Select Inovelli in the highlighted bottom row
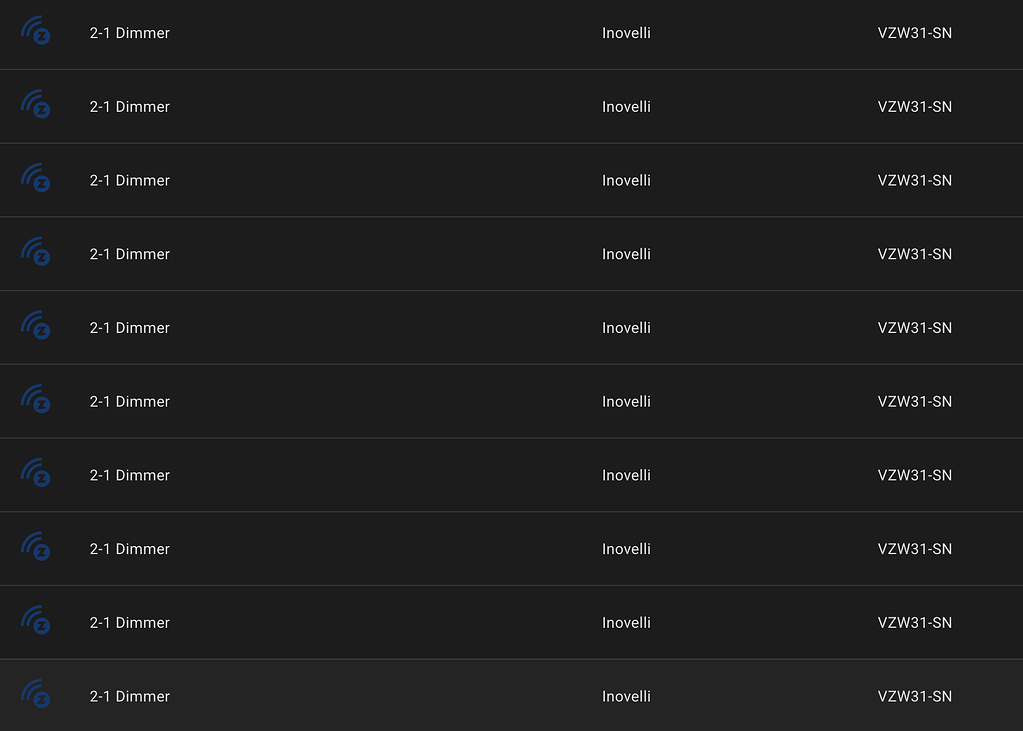Screen dimensions: 1023x731 point(626,696)
